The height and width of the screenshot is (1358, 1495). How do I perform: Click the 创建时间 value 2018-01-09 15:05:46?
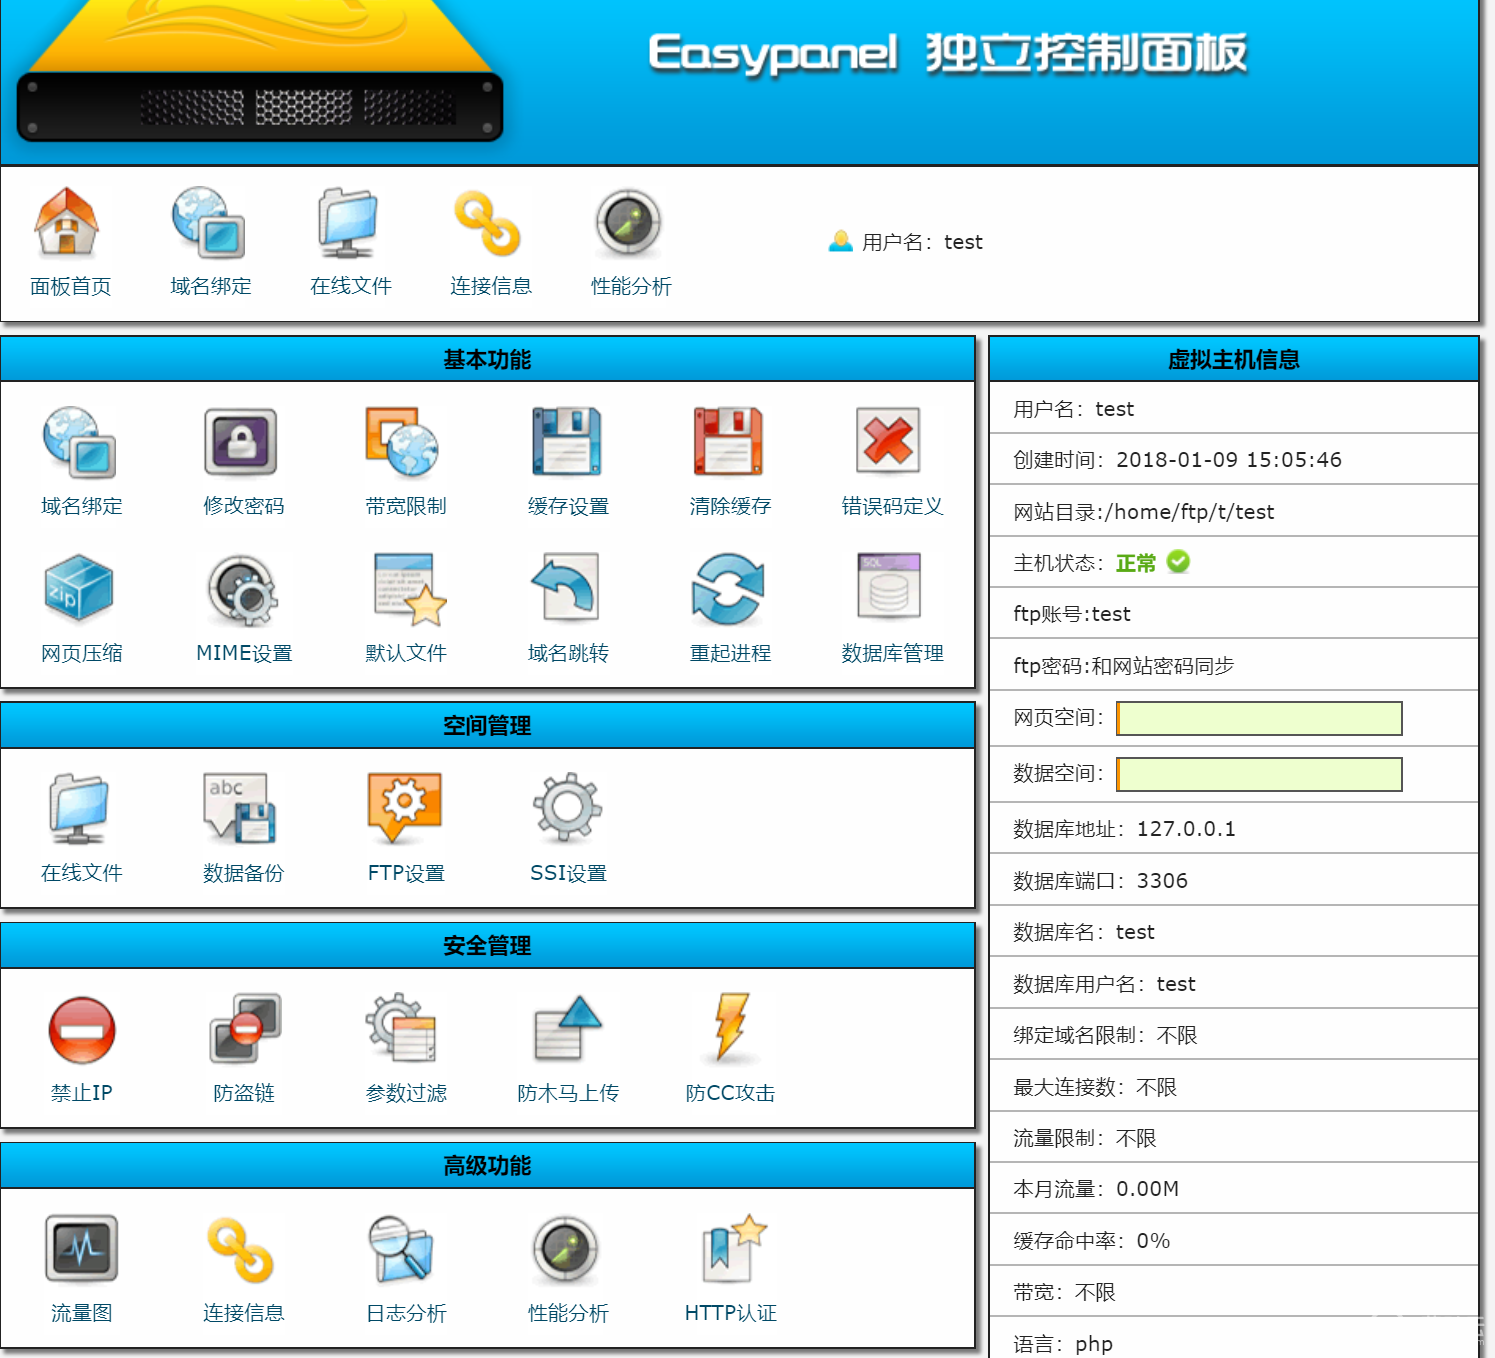tap(1229, 460)
